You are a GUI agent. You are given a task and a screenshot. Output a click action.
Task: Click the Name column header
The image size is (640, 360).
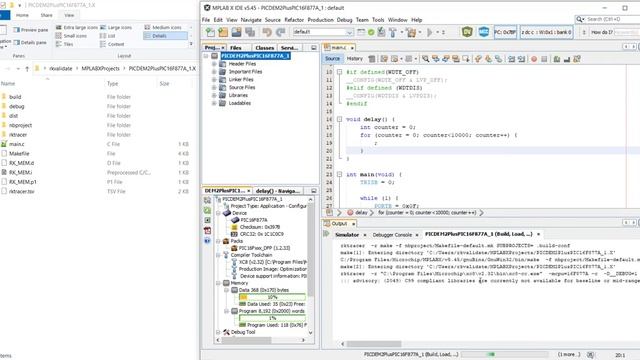point(8,83)
